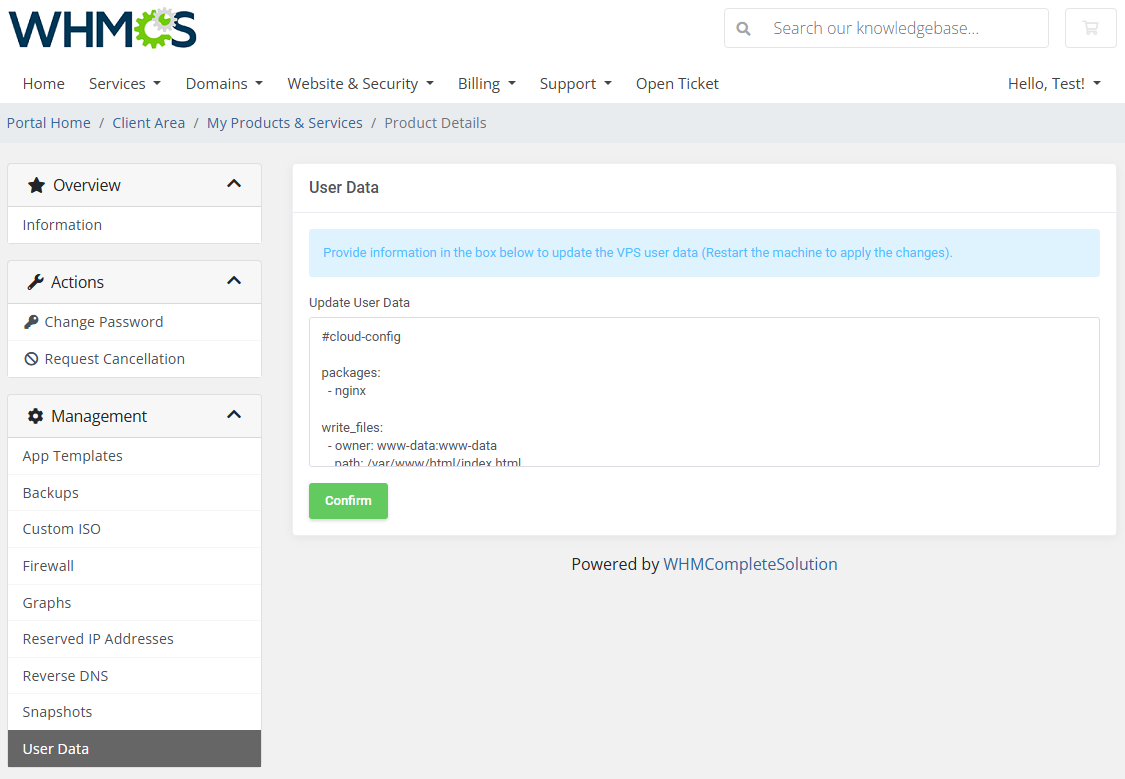
Task: Open the Firewall management page
Action: pos(48,566)
